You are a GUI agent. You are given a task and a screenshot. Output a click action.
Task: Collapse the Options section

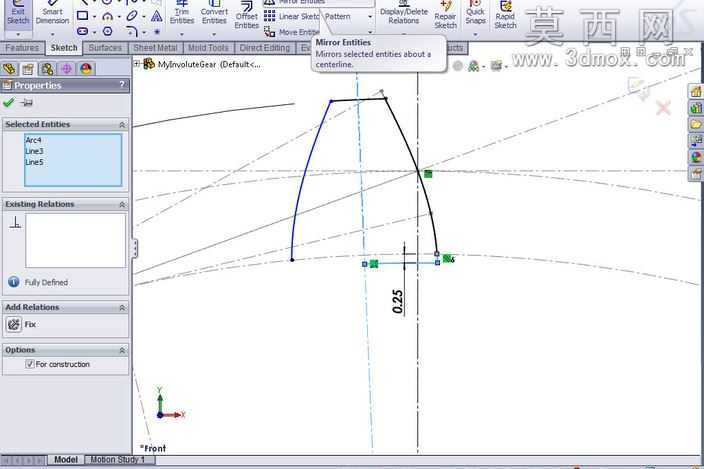click(x=122, y=351)
